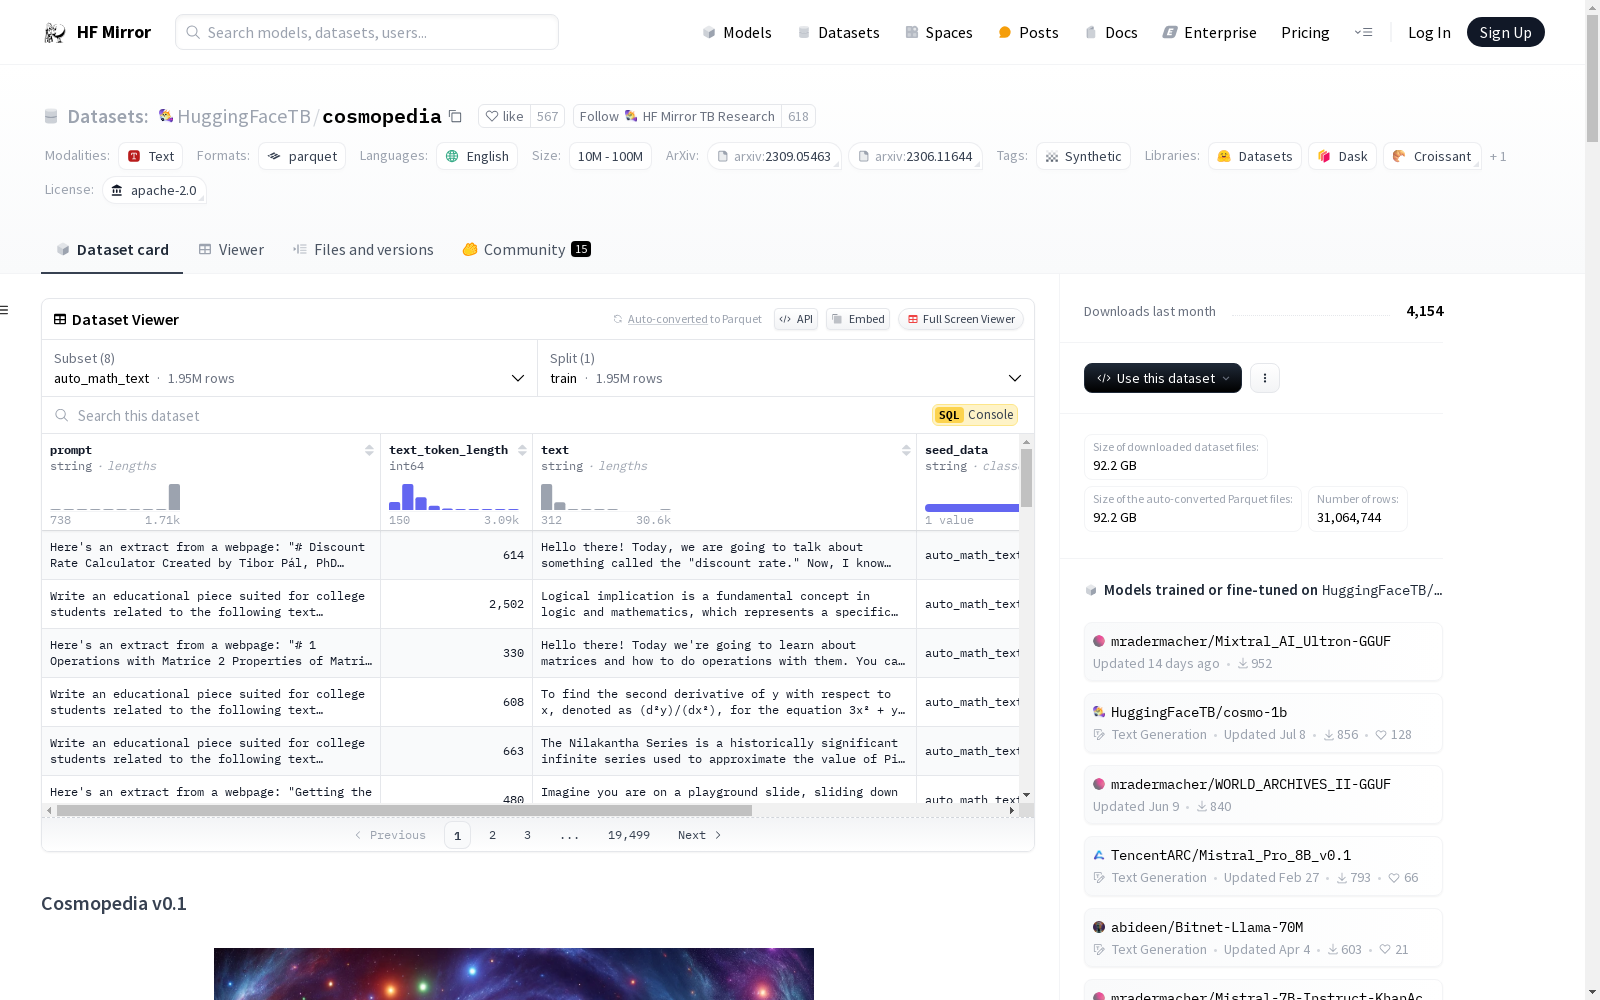Viewport: 1600px width, 1000px height.
Task: Click the Docs icon in navbar
Action: [1091, 33]
